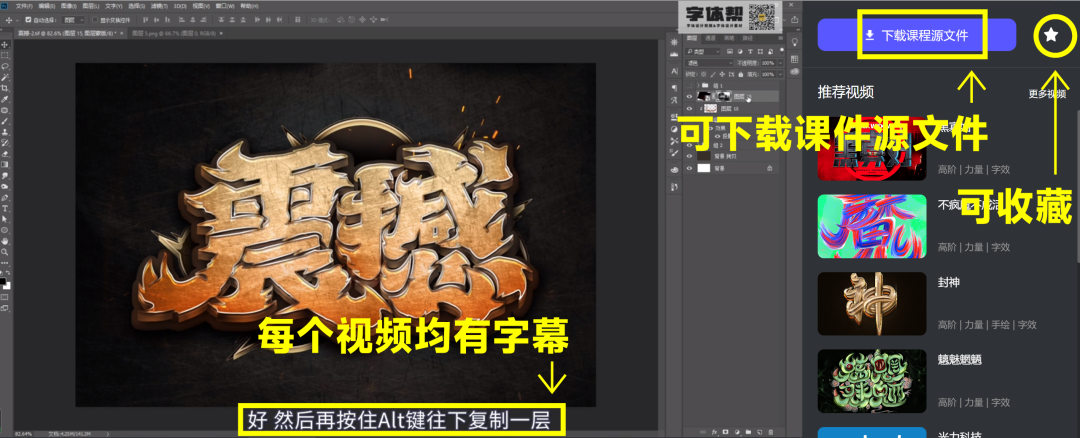Screen dimensions: 1080x438
Task: Open the 图像 menu
Action: 68,6
